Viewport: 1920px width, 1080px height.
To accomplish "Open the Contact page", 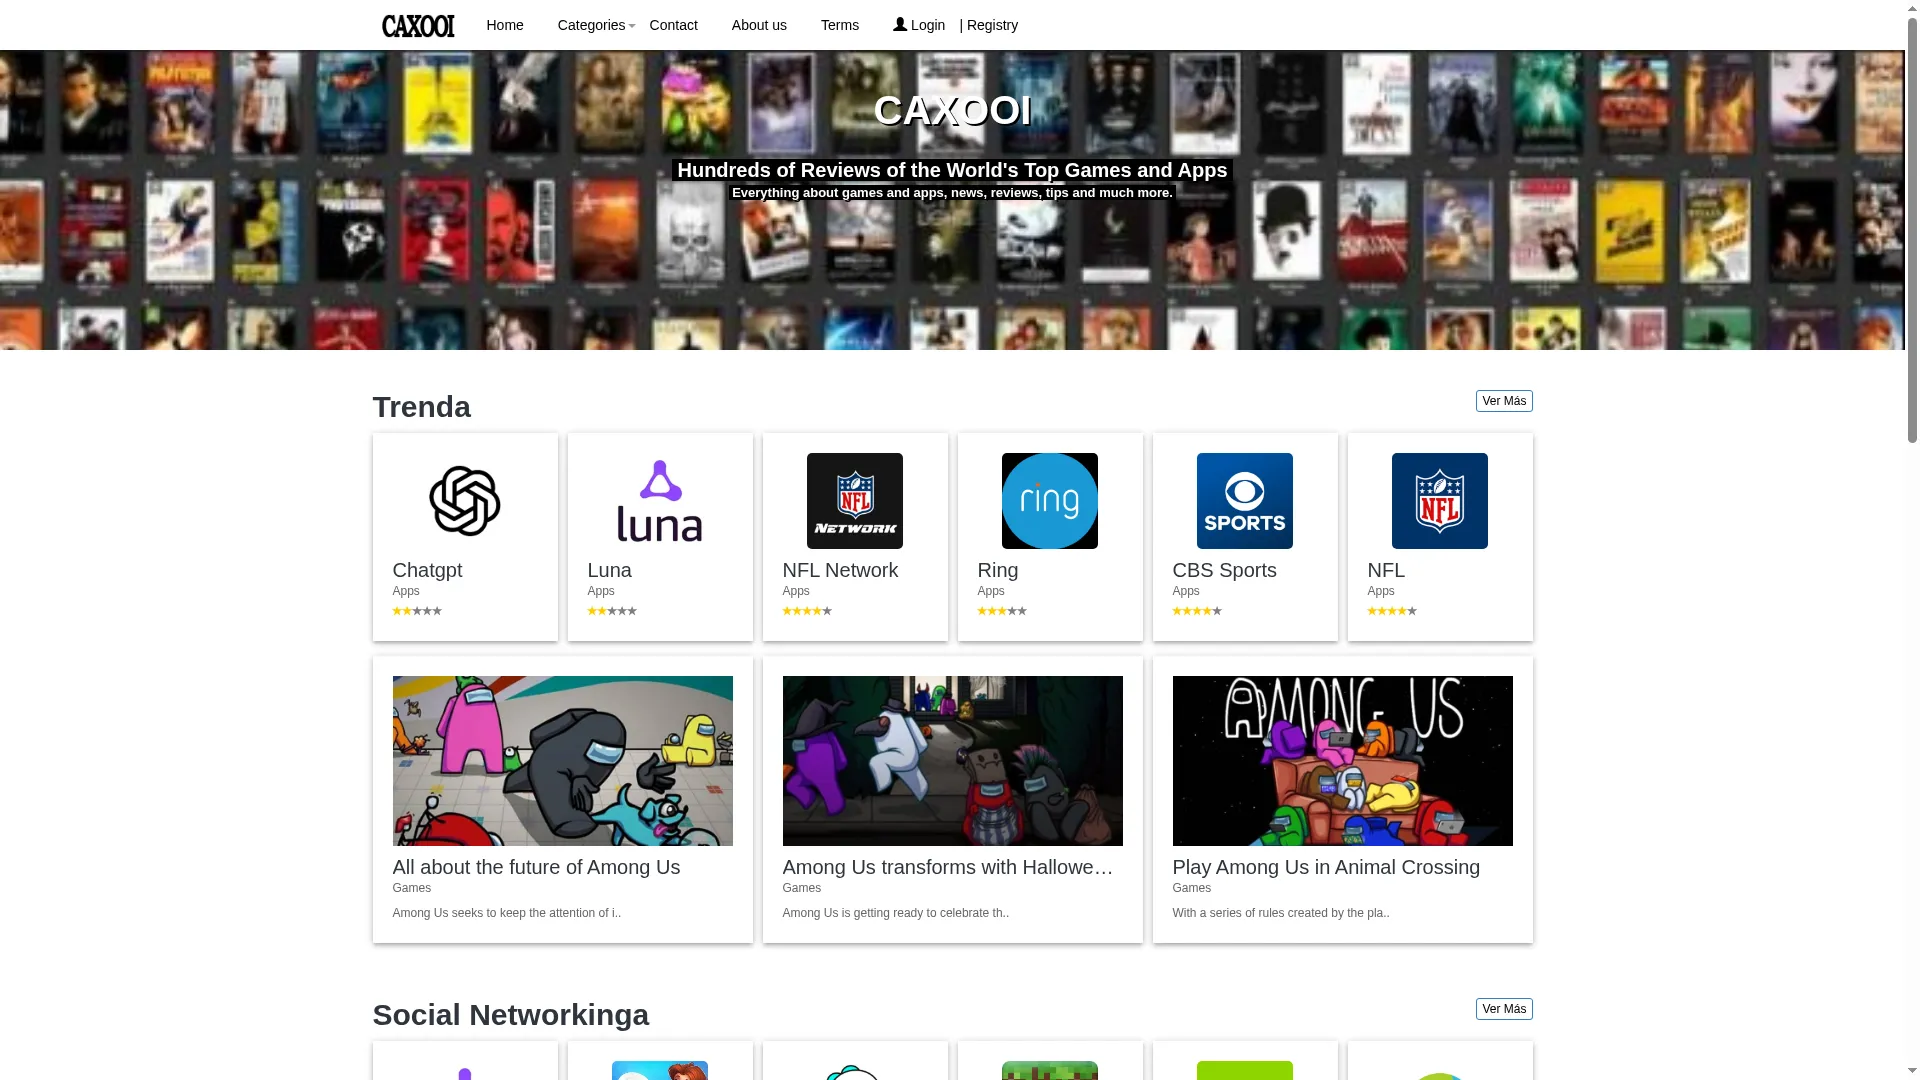I will tap(674, 25).
